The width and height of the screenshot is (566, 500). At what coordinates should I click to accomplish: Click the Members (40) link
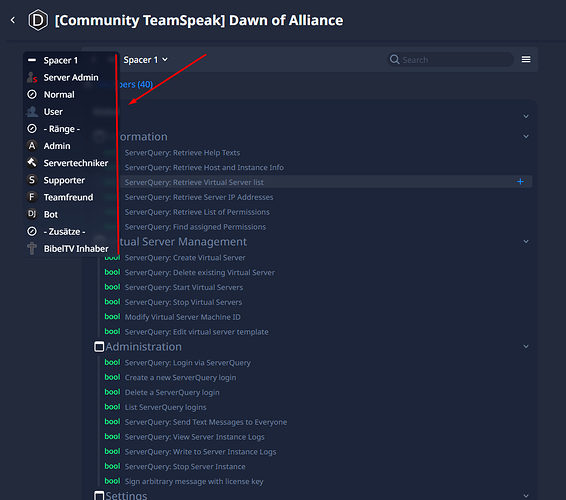126,84
